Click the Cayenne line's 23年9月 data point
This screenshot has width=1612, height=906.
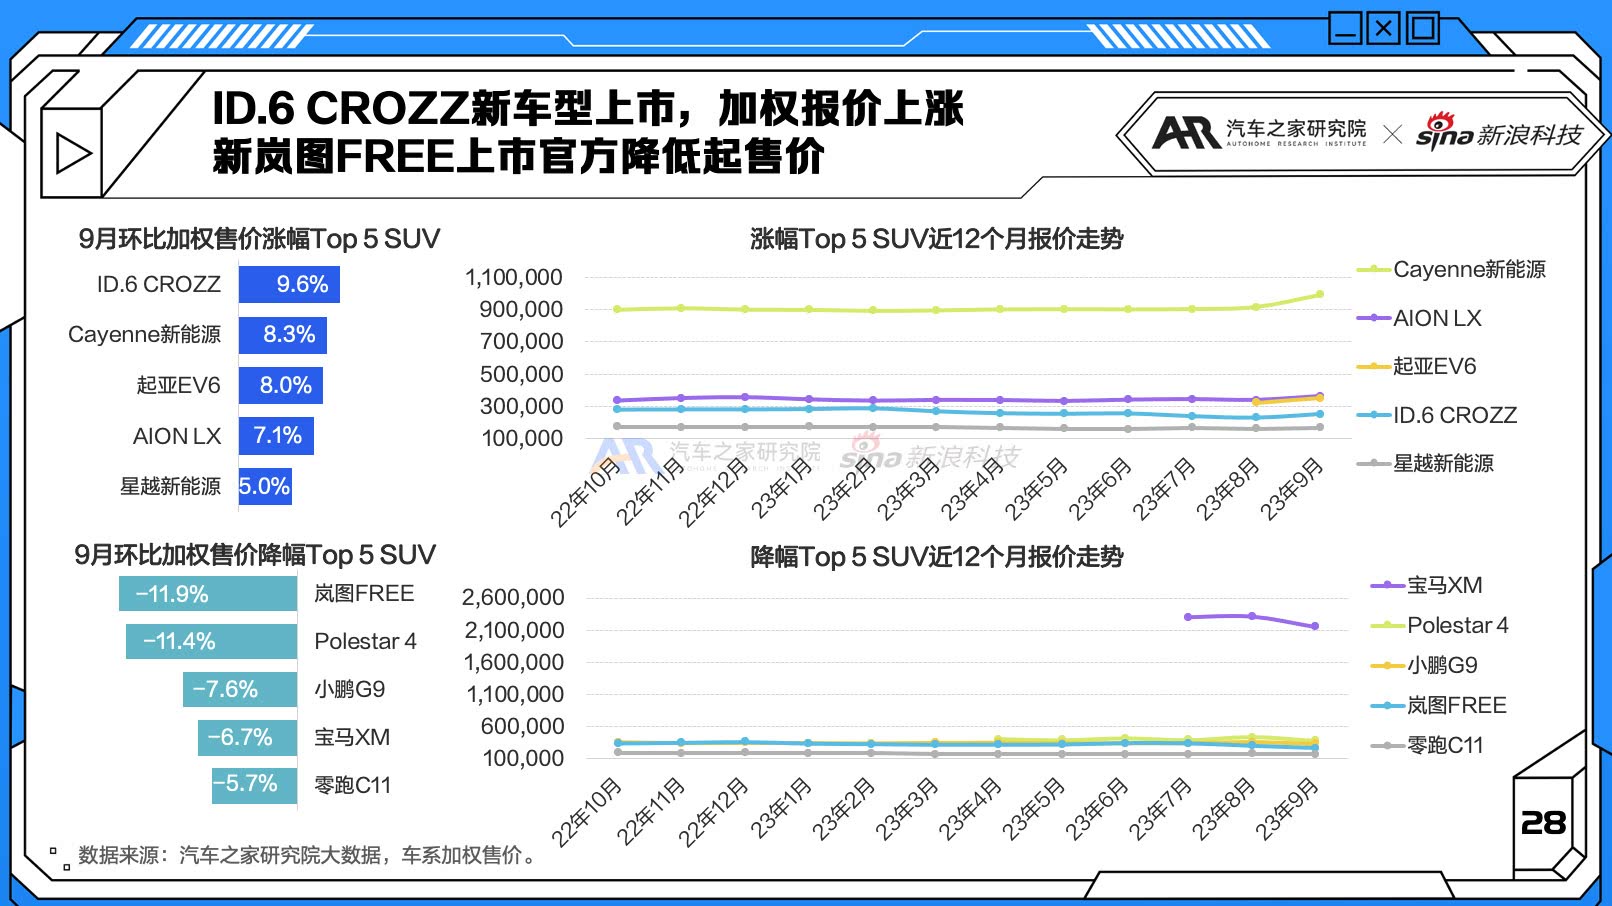[x=1320, y=294]
